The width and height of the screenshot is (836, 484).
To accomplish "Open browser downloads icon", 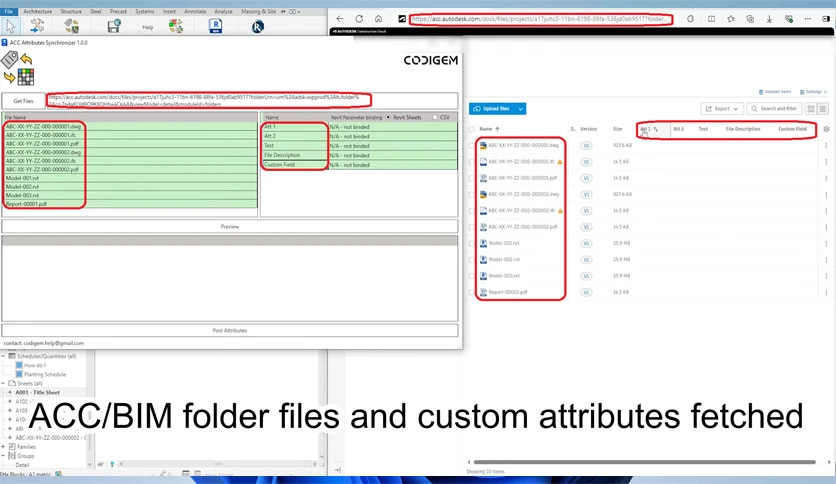I will [x=769, y=19].
